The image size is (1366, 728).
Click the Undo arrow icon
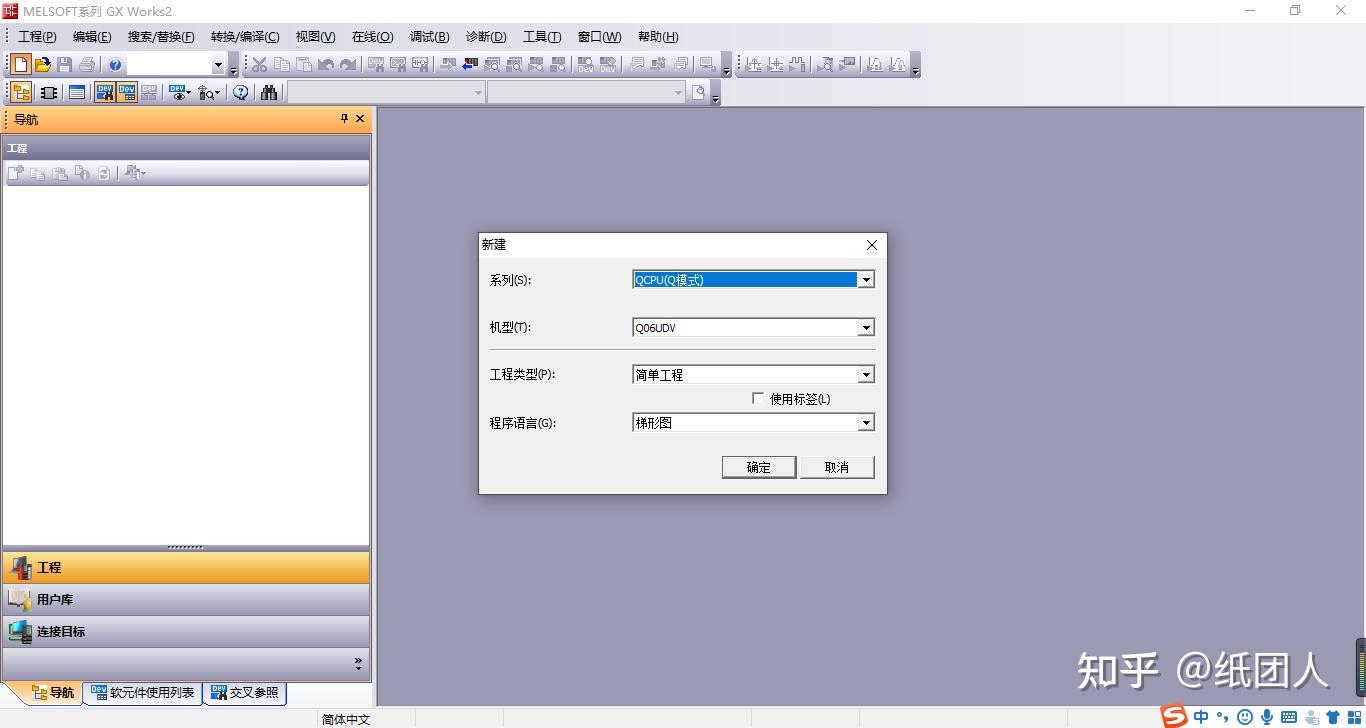click(326, 65)
